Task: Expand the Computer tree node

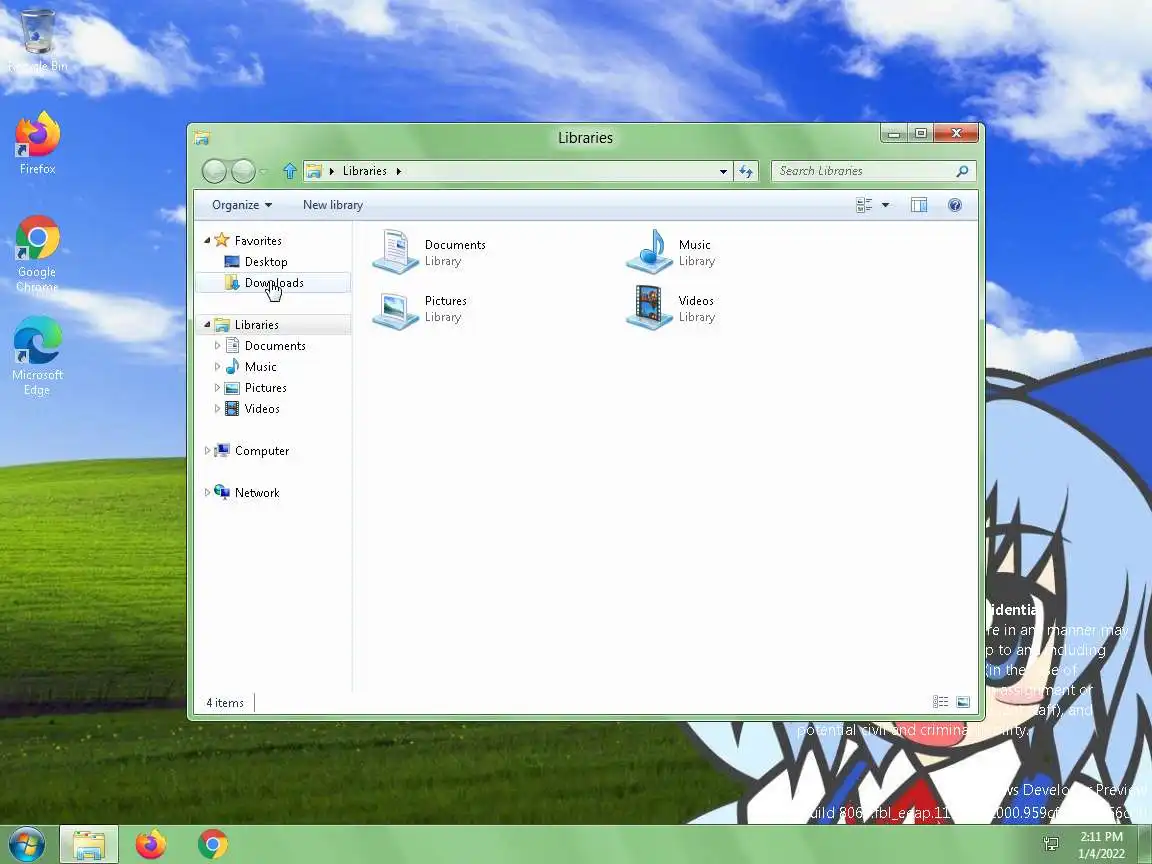Action: click(207, 450)
